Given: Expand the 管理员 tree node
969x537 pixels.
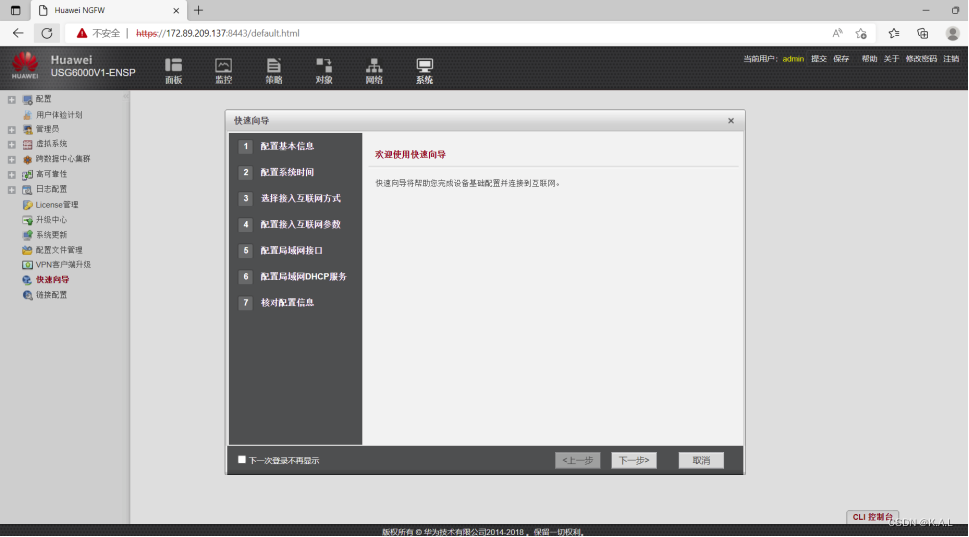Looking at the screenshot, I should (12, 129).
